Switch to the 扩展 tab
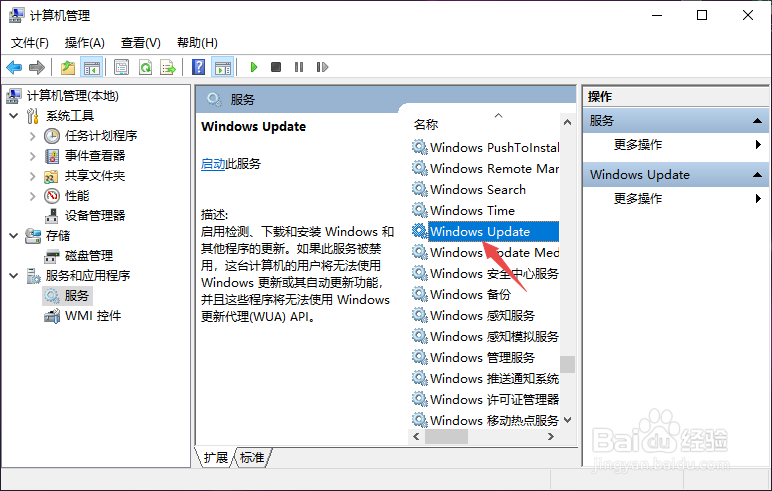Screen dimensions: 772x491 [x=216, y=458]
